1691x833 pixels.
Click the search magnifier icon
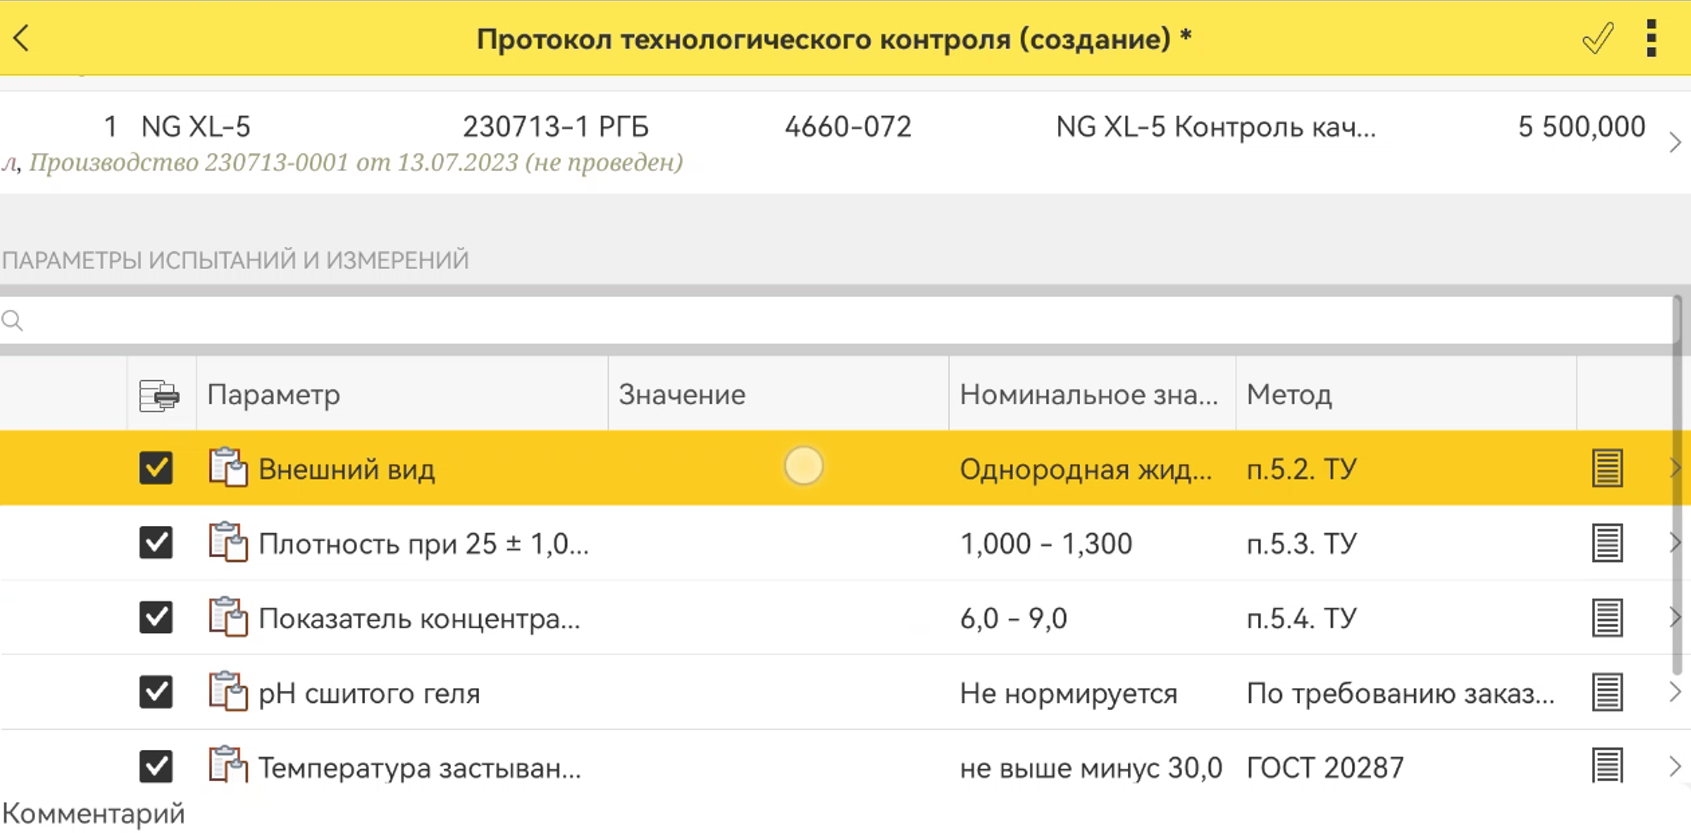[x=13, y=321]
